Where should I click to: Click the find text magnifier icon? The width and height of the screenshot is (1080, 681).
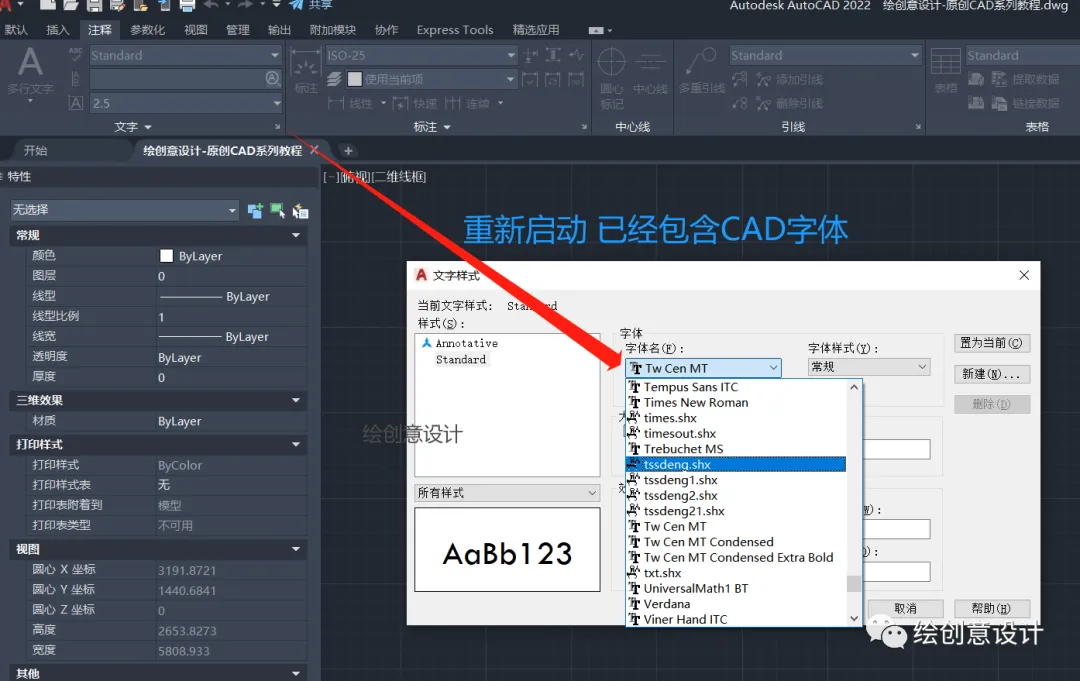tap(273, 78)
